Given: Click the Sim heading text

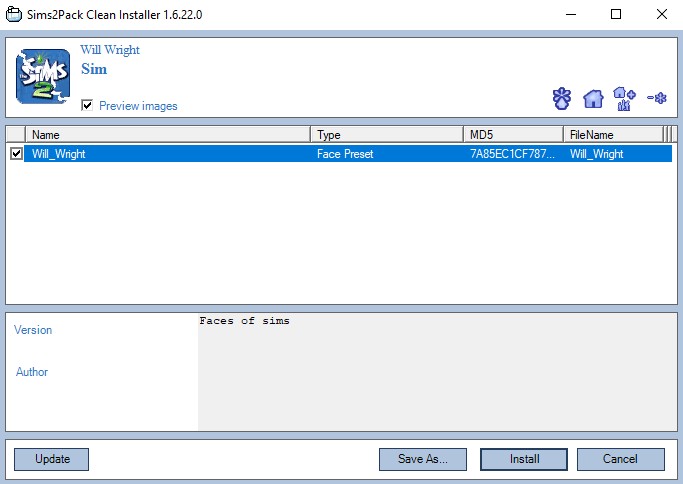Looking at the screenshot, I should 94,69.
